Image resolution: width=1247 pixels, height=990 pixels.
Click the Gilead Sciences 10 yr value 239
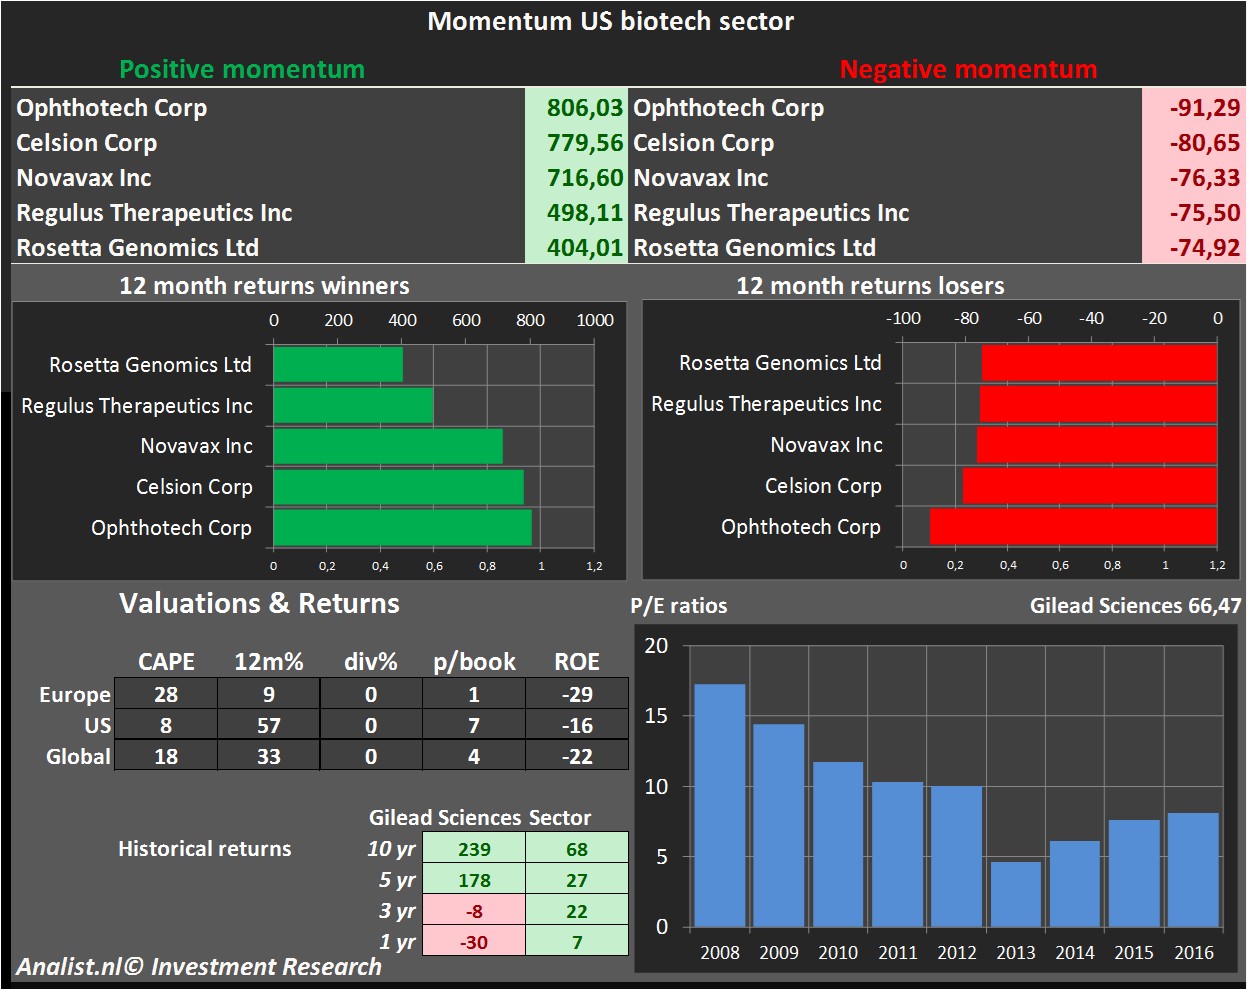click(474, 849)
